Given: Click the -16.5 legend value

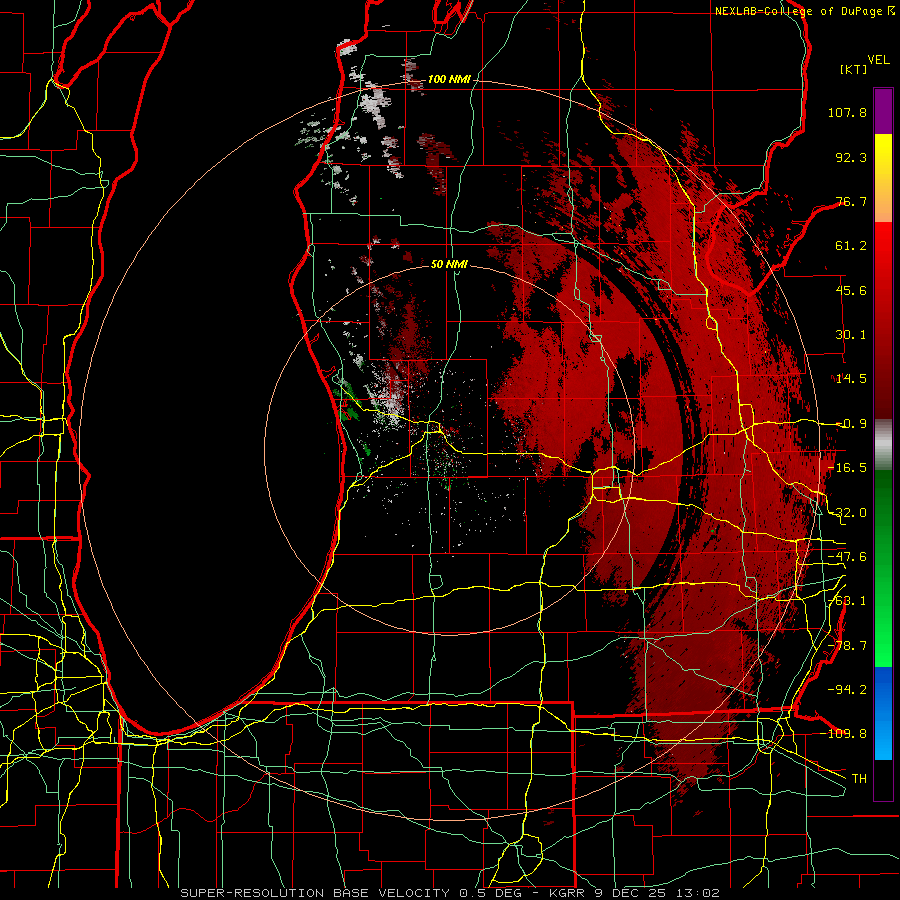Looking at the screenshot, I should (847, 468).
